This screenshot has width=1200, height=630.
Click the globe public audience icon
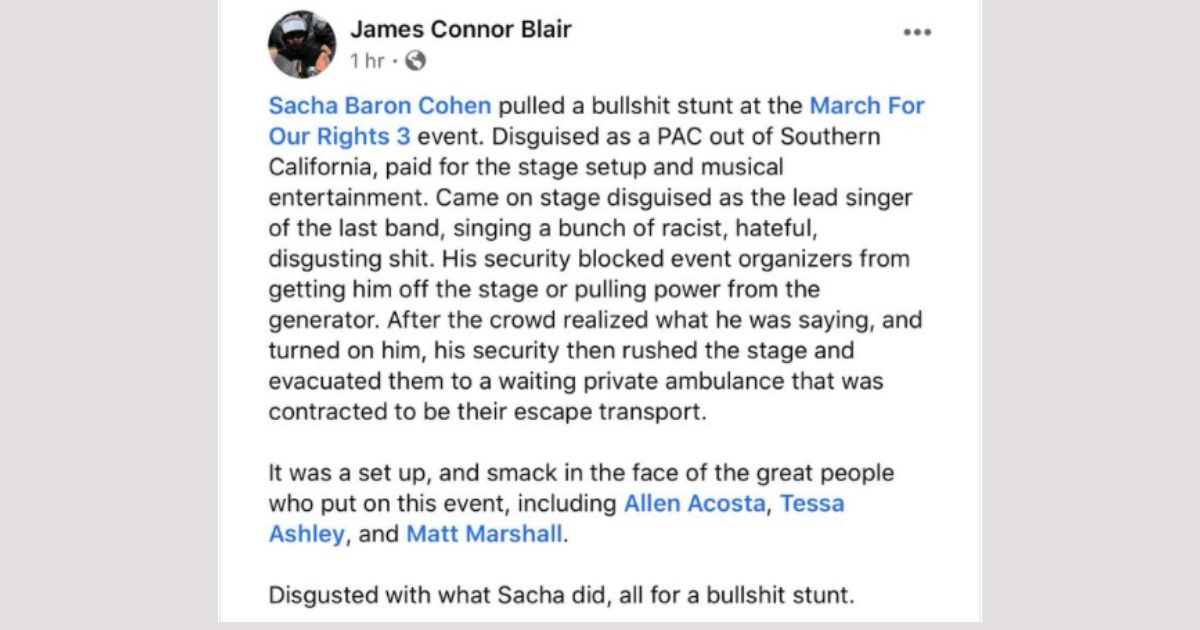click(416, 61)
